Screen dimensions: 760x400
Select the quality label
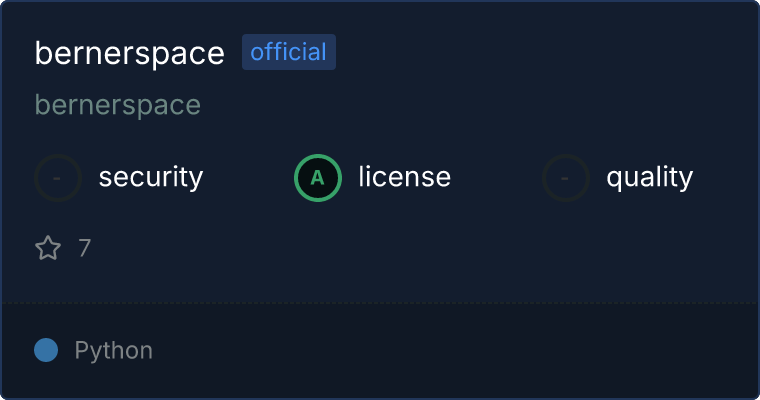click(649, 178)
